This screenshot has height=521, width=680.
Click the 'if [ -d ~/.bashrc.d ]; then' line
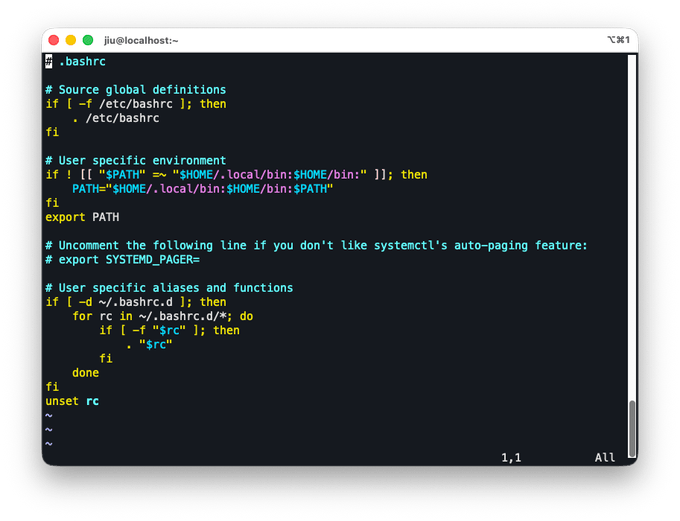pos(136,302)
